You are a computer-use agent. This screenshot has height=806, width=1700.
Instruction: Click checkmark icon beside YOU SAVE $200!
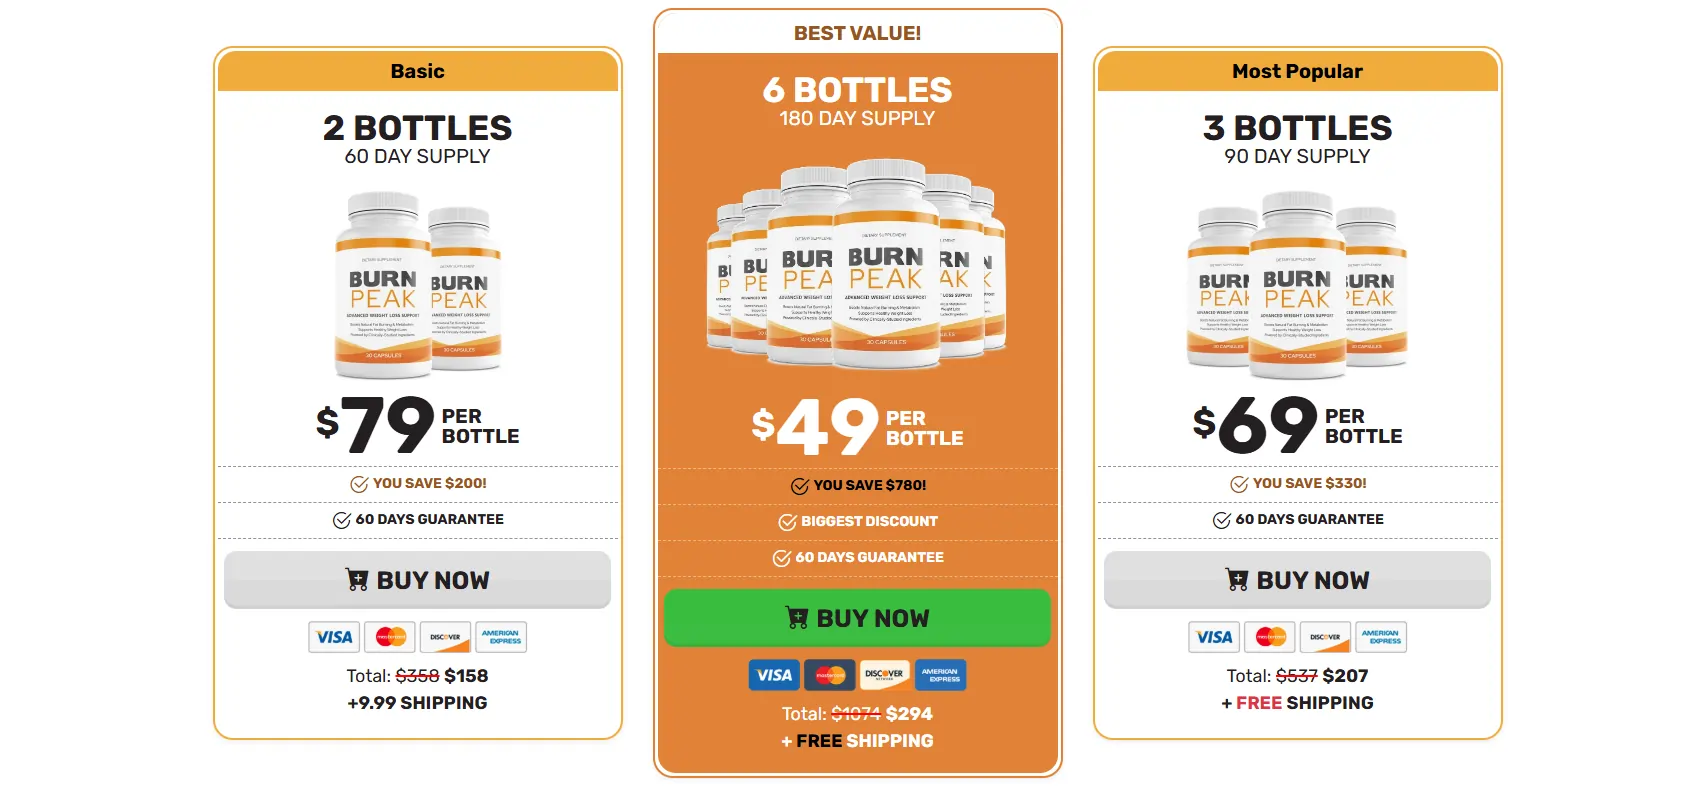pos(359,484)
